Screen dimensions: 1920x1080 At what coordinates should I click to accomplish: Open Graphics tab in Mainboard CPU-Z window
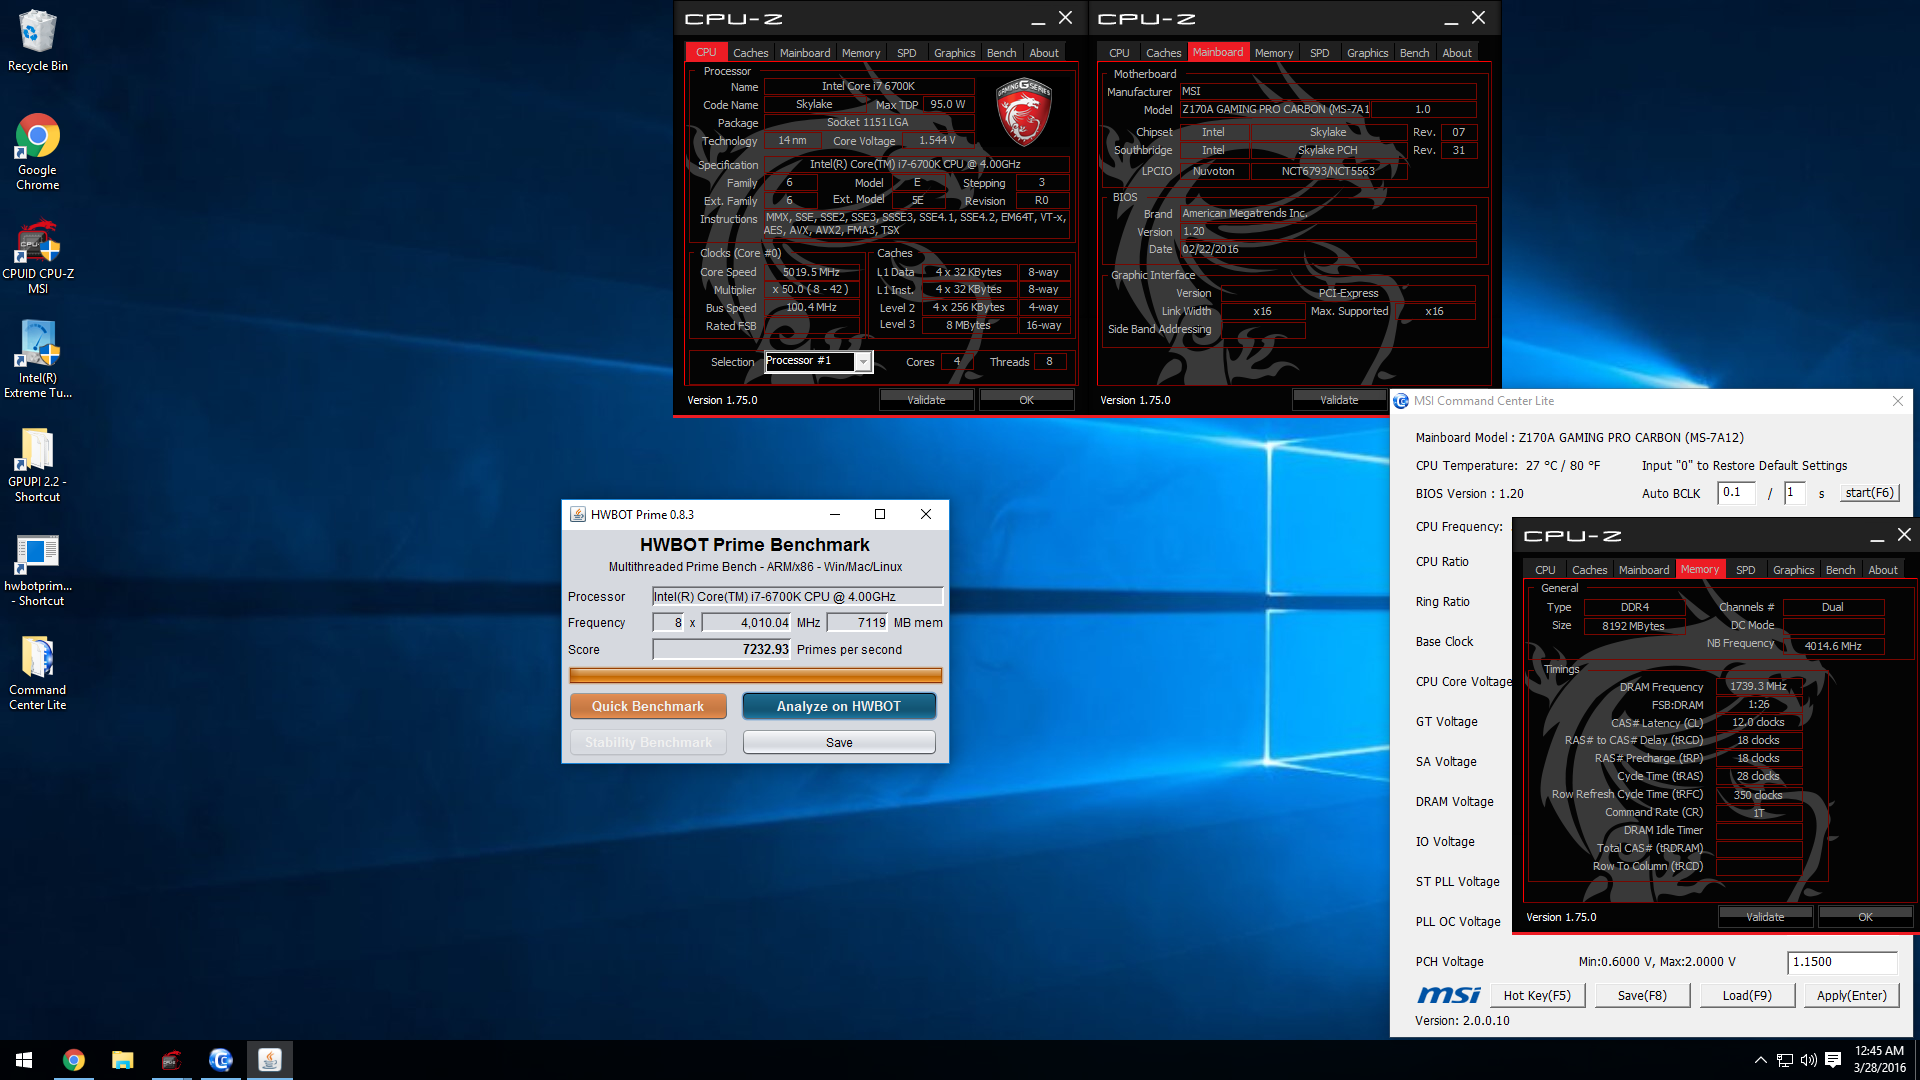click(1367, 53)
